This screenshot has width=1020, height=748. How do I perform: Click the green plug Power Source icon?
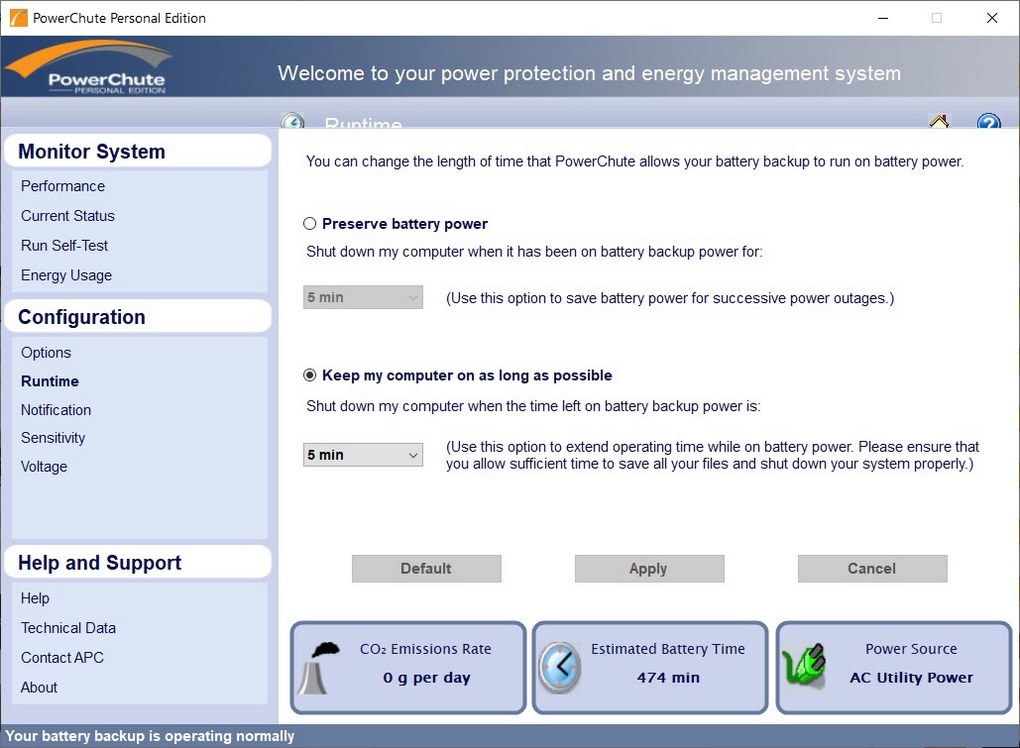[804, 666]
